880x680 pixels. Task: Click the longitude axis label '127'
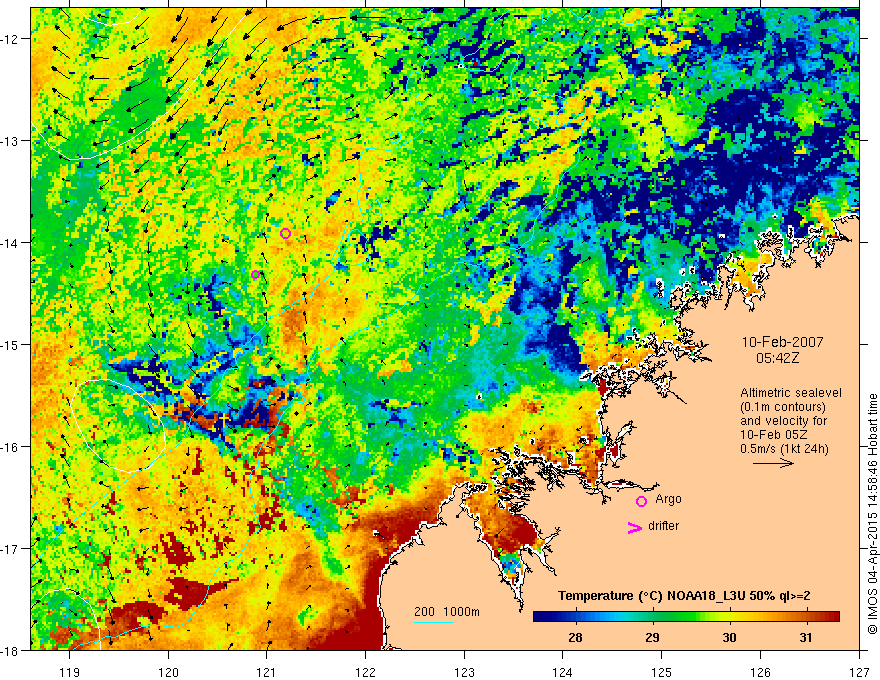click(x=859, y=672)
